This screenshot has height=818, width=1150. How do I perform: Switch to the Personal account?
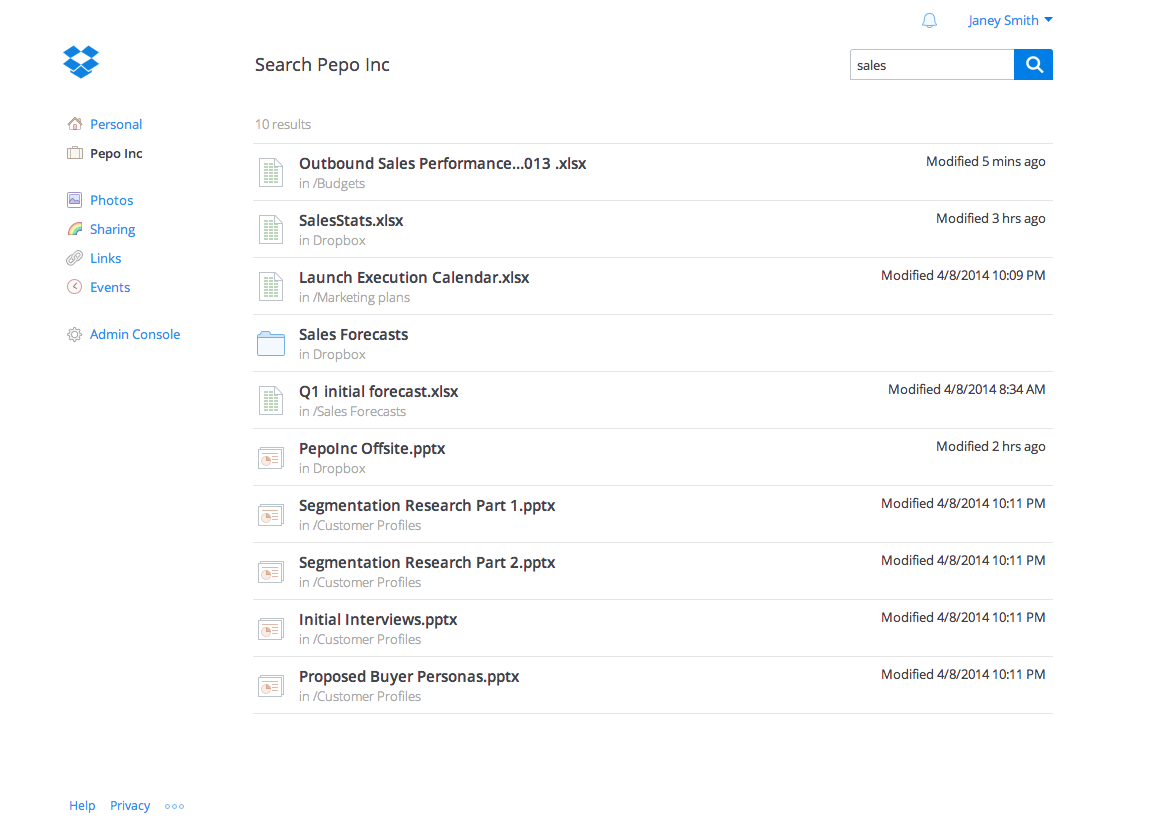116,125
